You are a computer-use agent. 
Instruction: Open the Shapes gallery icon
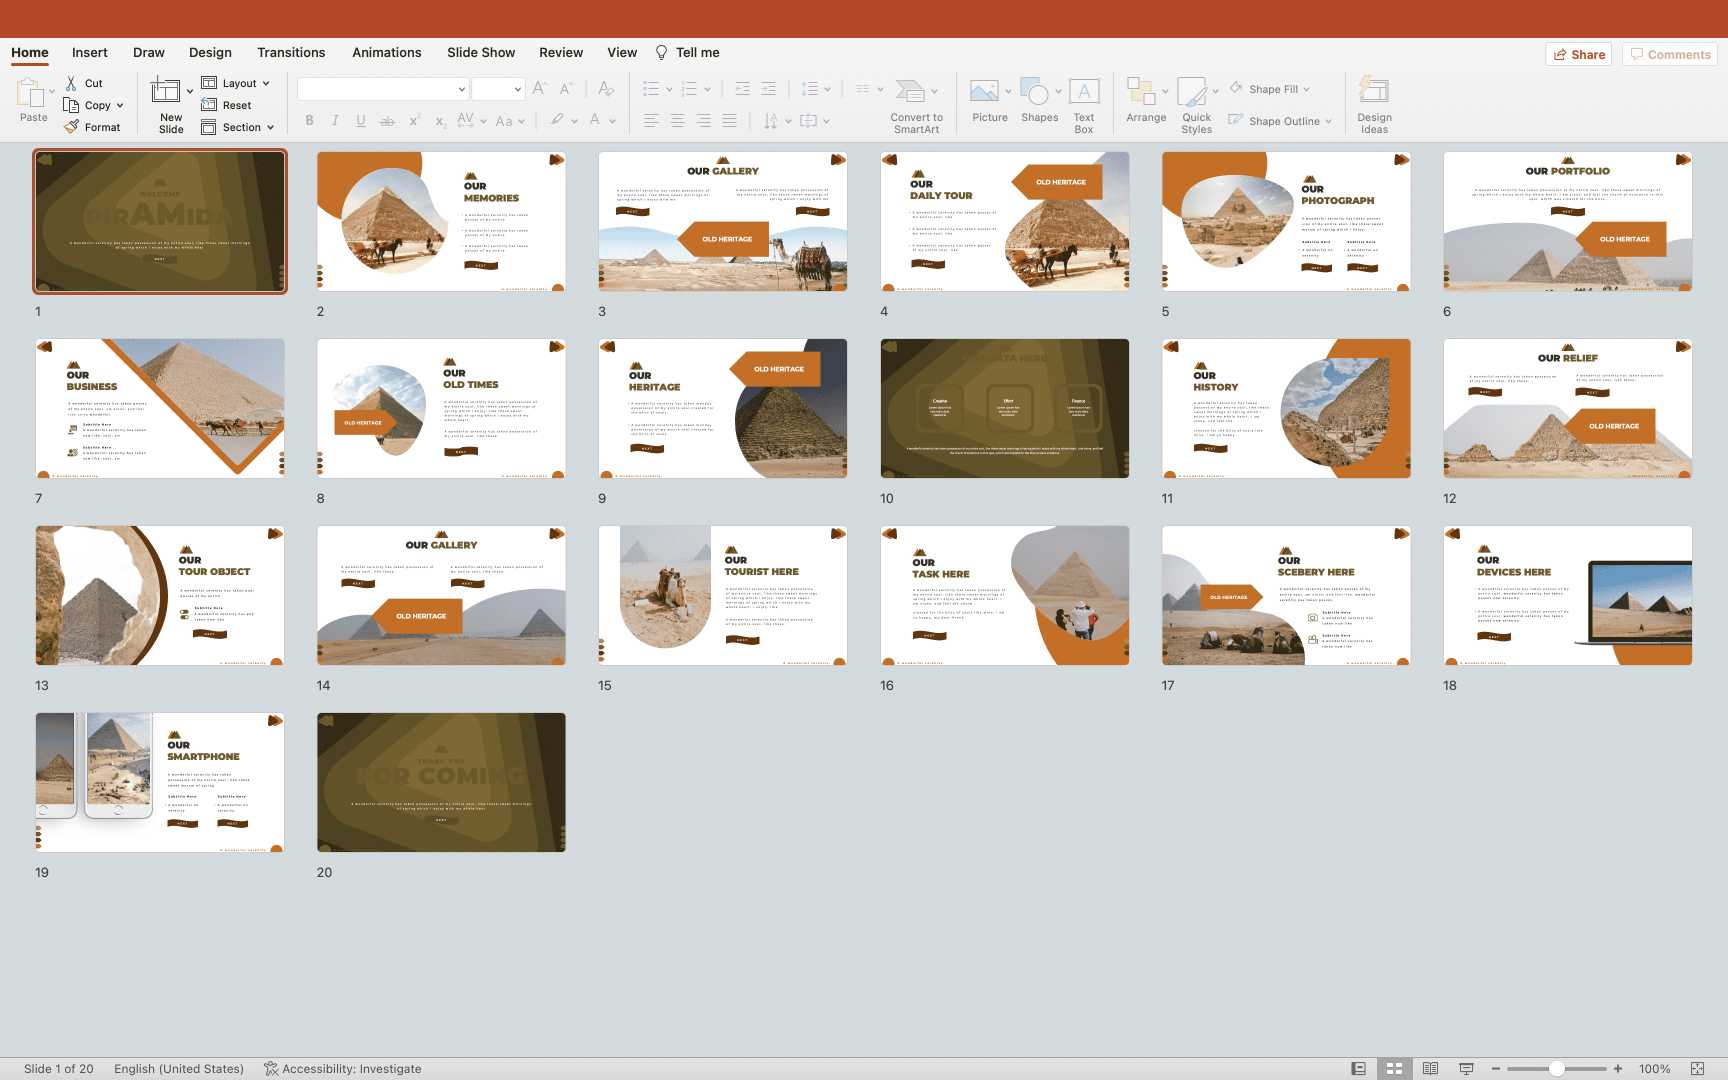(x=1035, y=93)
